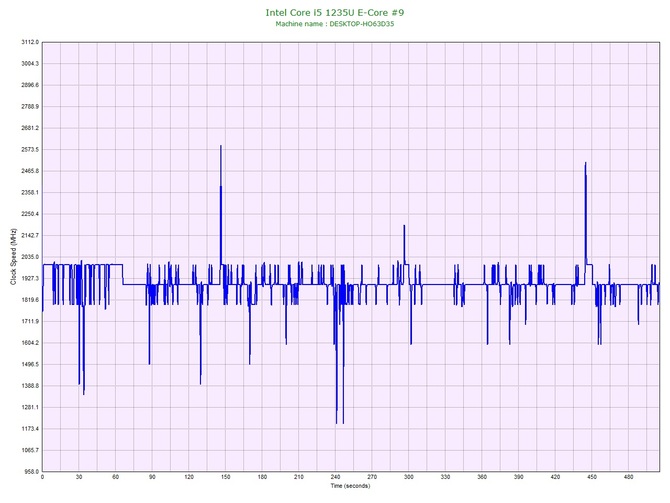Click the 958.0 y-axis value
Screen dimensions: 670x503
click(31, 472)
